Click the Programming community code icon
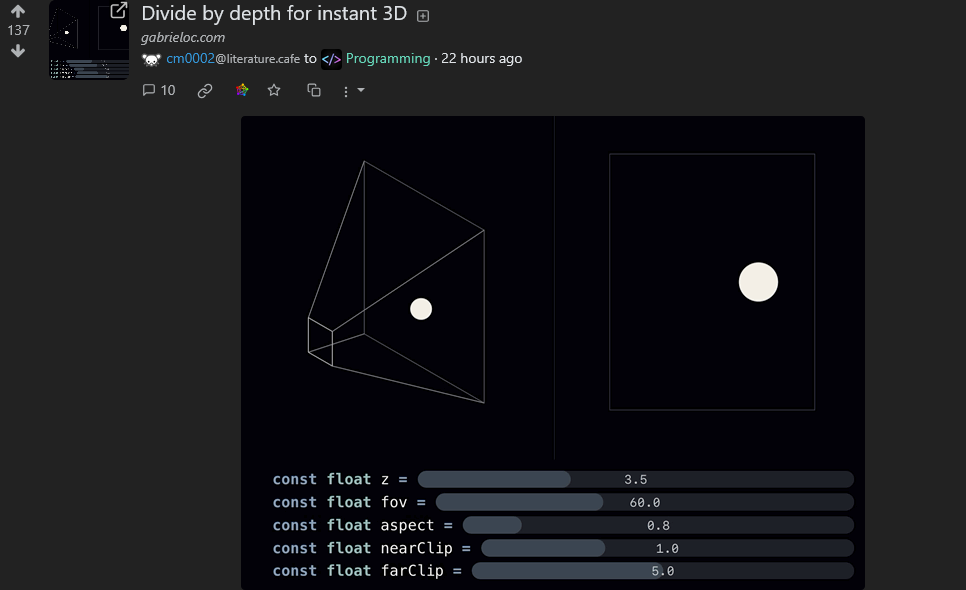The width and height of the screenshot is (966, 590). click(x=331, y=59)
